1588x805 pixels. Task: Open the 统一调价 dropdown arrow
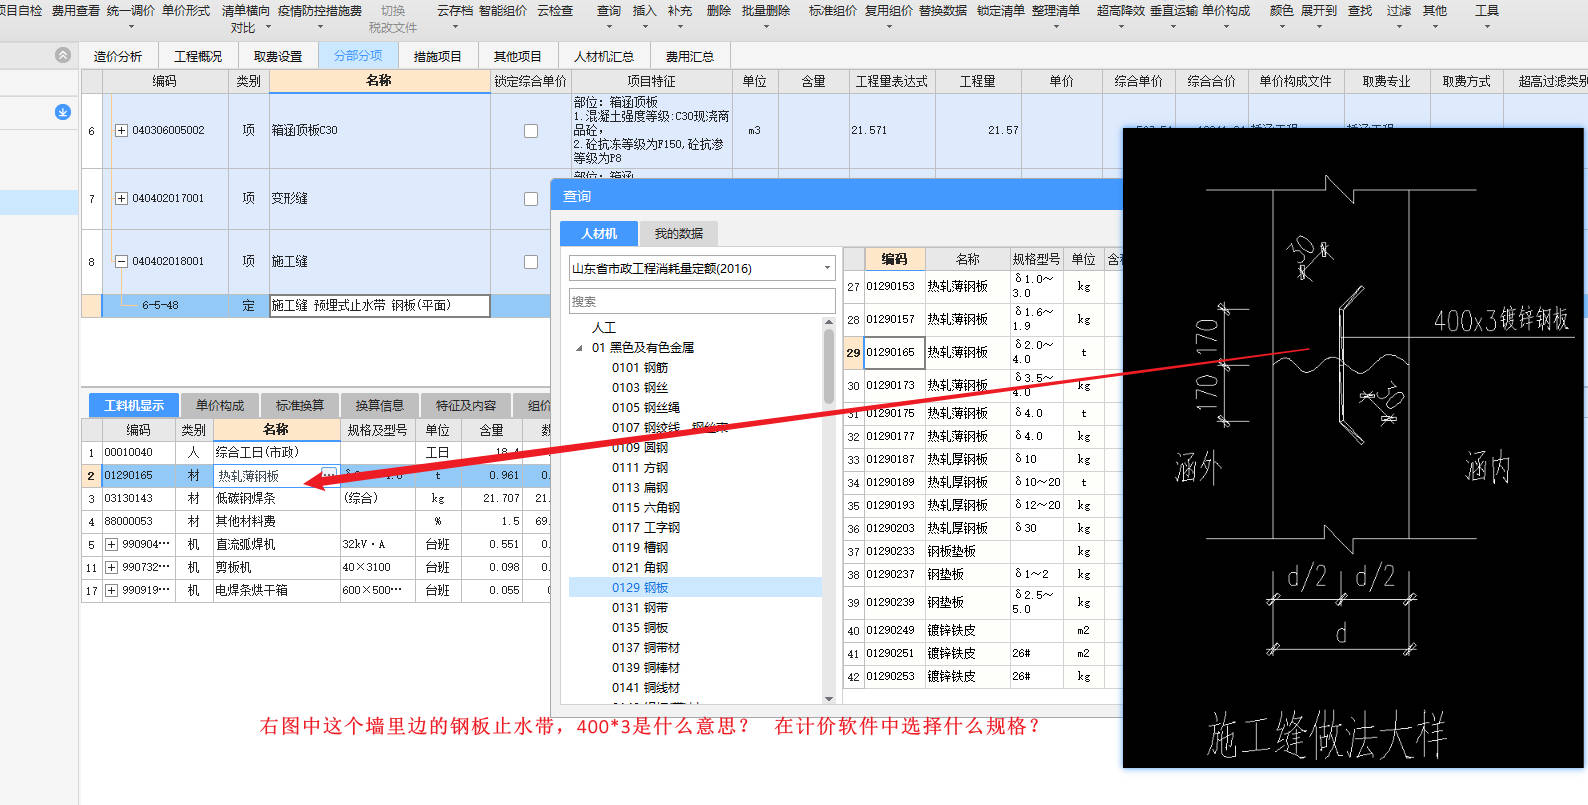[133, 27]
